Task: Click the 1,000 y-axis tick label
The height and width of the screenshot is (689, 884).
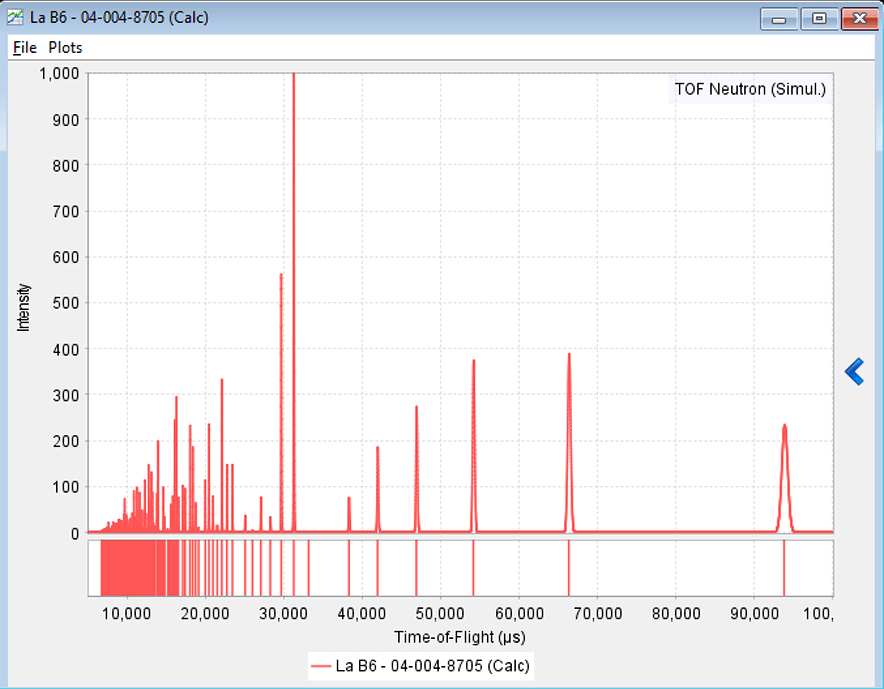Action: 59,73
